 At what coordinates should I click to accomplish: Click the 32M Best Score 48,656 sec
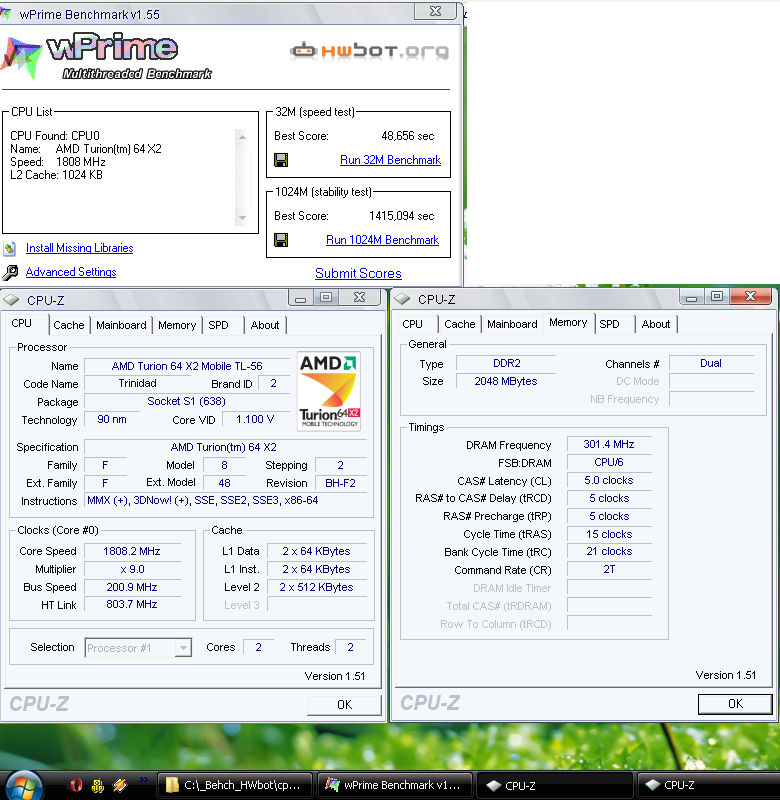click(408, 136)
